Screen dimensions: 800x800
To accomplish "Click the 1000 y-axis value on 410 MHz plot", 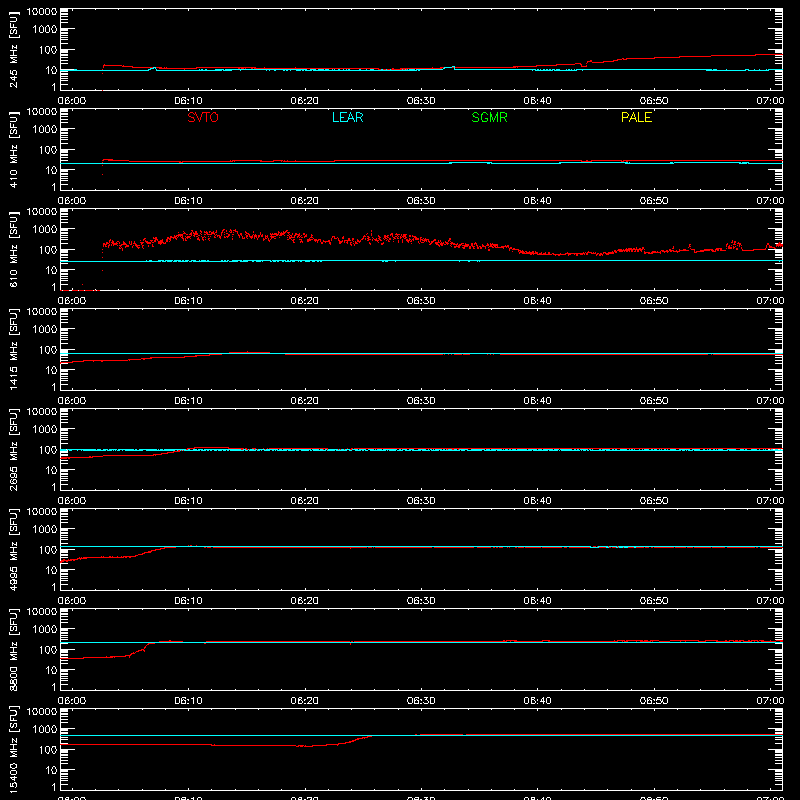I will pos(45,129).
